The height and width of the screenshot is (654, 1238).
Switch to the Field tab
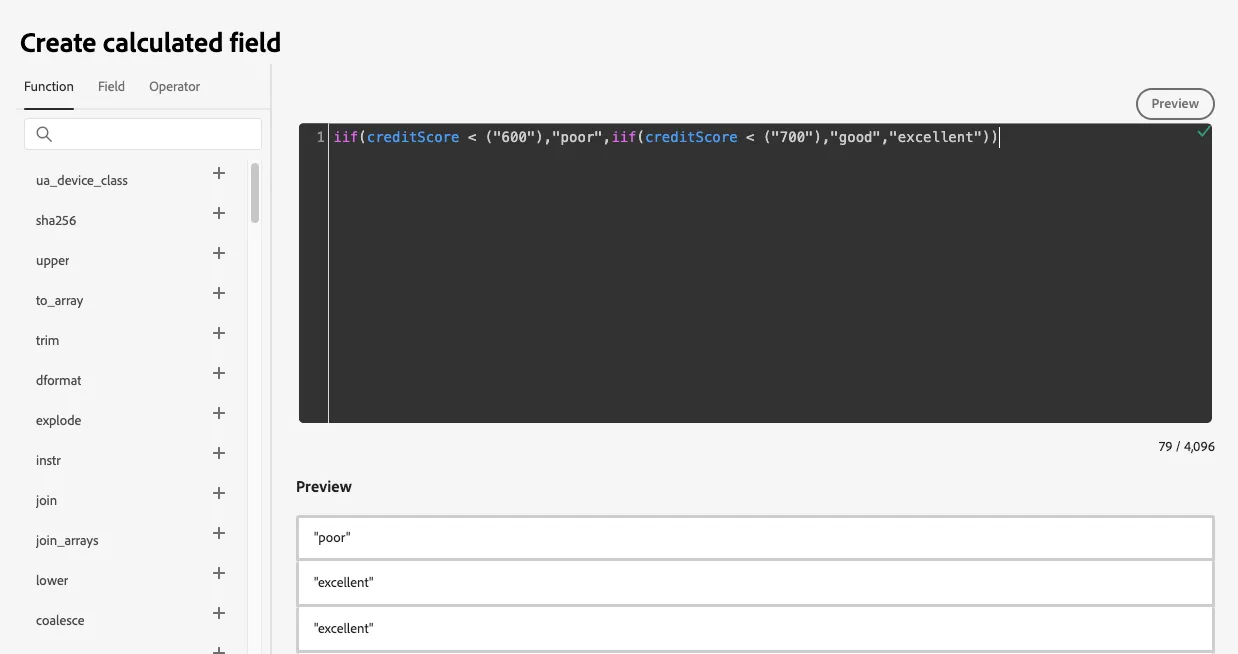point(111,87)
